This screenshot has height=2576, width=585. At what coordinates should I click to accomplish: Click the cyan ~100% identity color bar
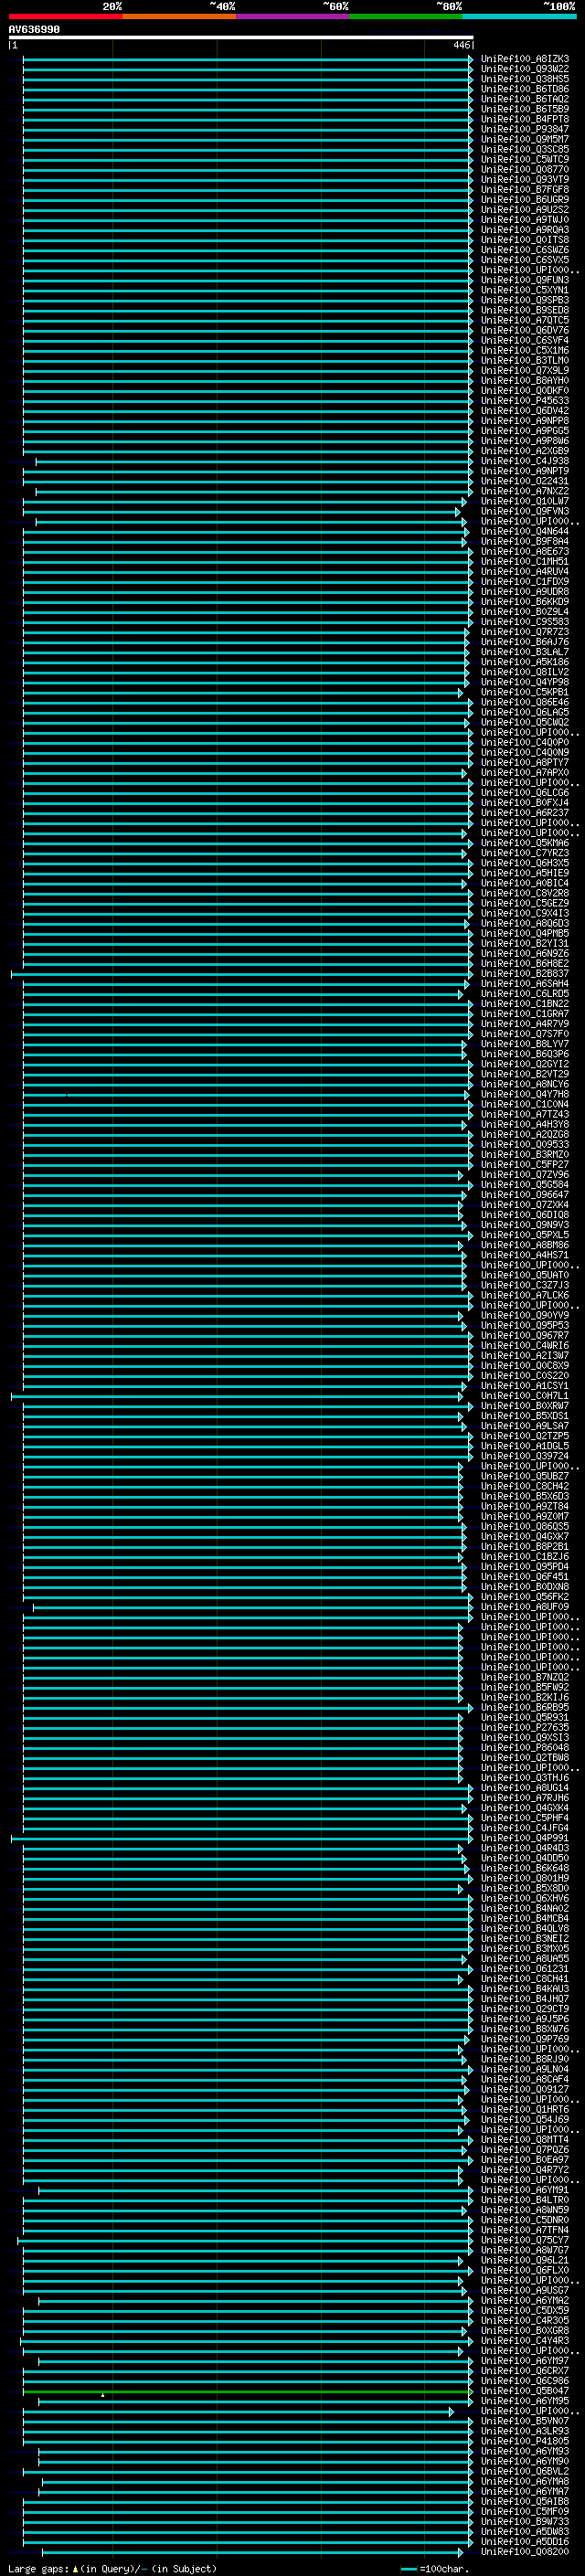[520, 16]
